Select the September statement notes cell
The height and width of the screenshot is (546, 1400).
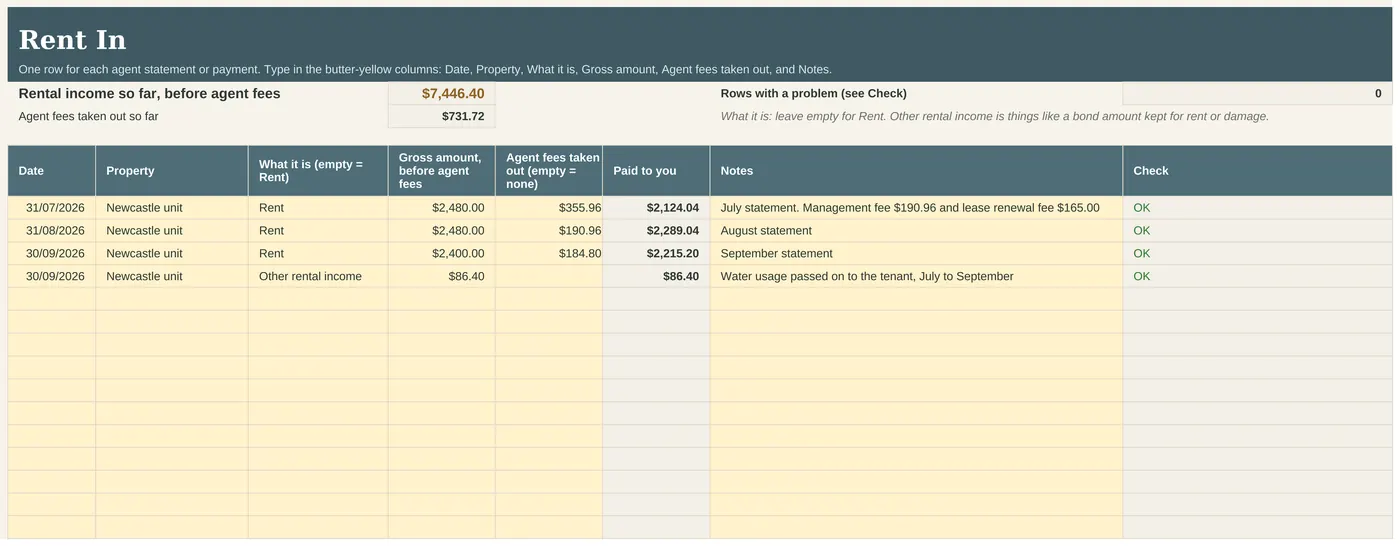click(x=916, y=254)
